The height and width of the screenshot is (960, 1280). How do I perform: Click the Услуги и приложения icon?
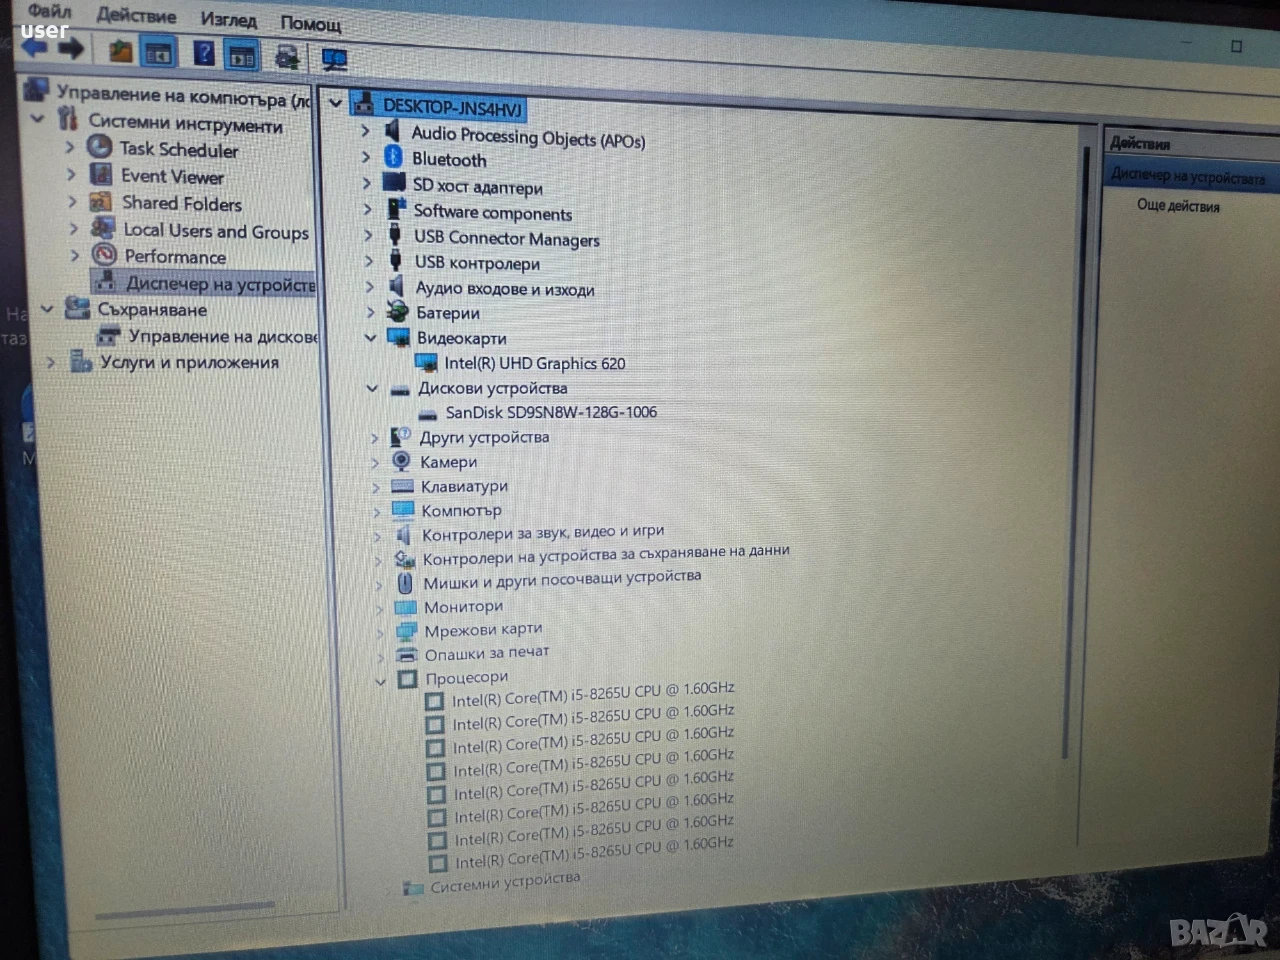click(82, 361)
